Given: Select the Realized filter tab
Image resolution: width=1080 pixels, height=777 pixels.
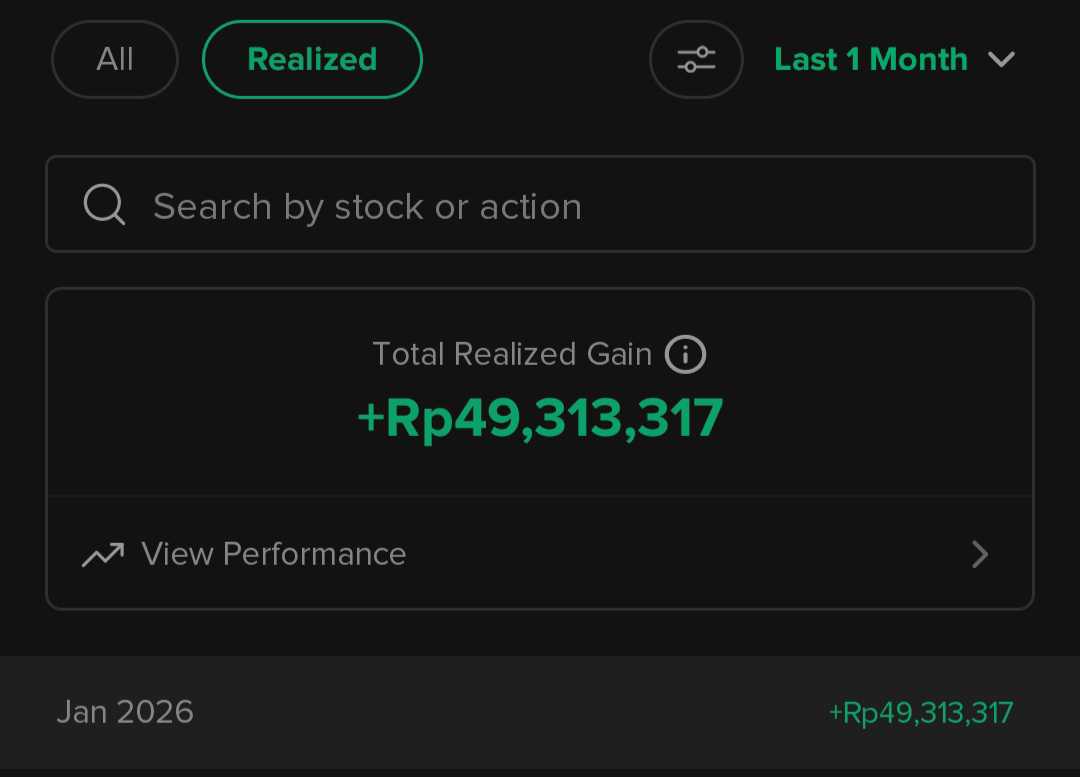Looking at the screenshot, I should 312,60.
